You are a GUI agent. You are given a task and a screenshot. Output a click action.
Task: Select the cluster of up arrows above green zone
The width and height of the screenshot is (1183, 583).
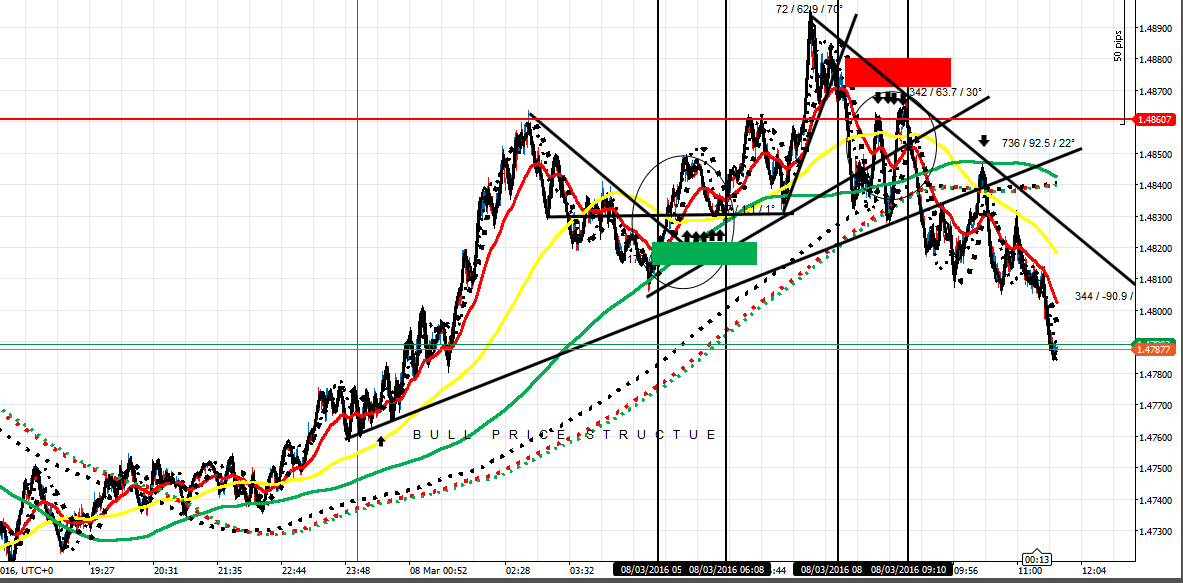(x=700, y=234)
